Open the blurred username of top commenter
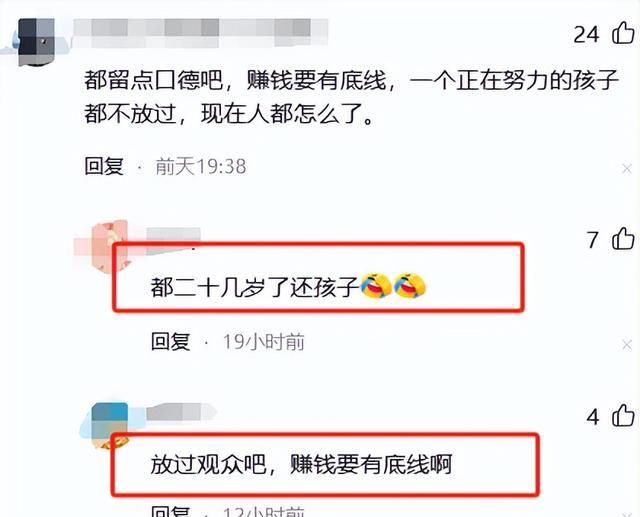 pyautogui.click(x=200, y=31)
